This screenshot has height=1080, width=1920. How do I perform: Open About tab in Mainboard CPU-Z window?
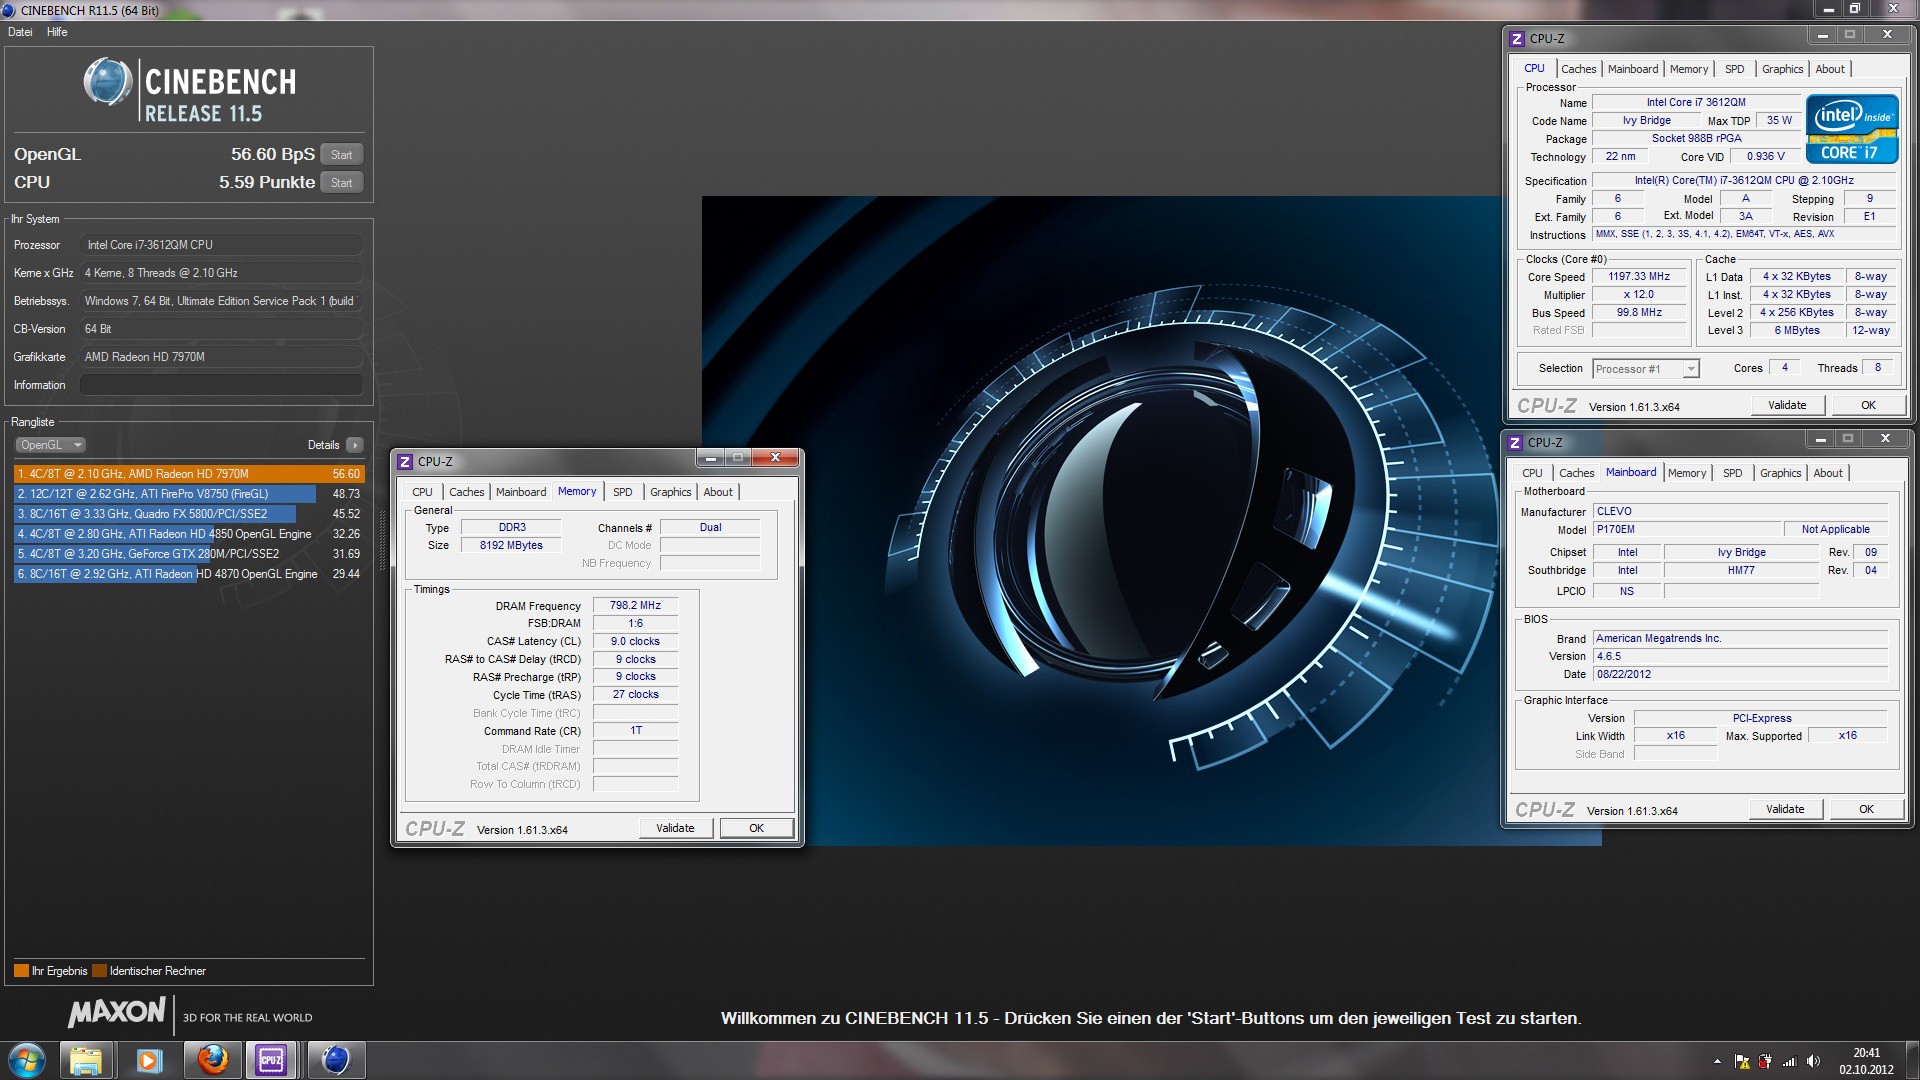coord(1828,473)
